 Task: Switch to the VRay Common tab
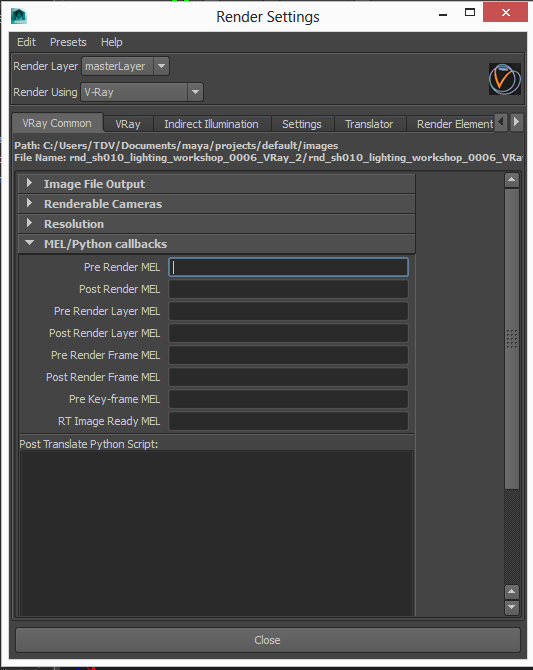click(57, 123)
